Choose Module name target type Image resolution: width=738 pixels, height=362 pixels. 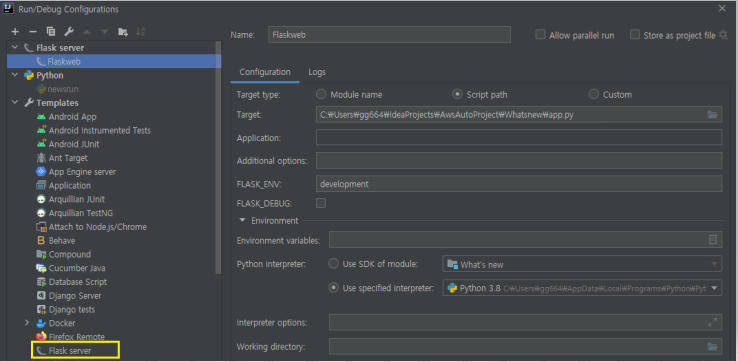[321, 94]
